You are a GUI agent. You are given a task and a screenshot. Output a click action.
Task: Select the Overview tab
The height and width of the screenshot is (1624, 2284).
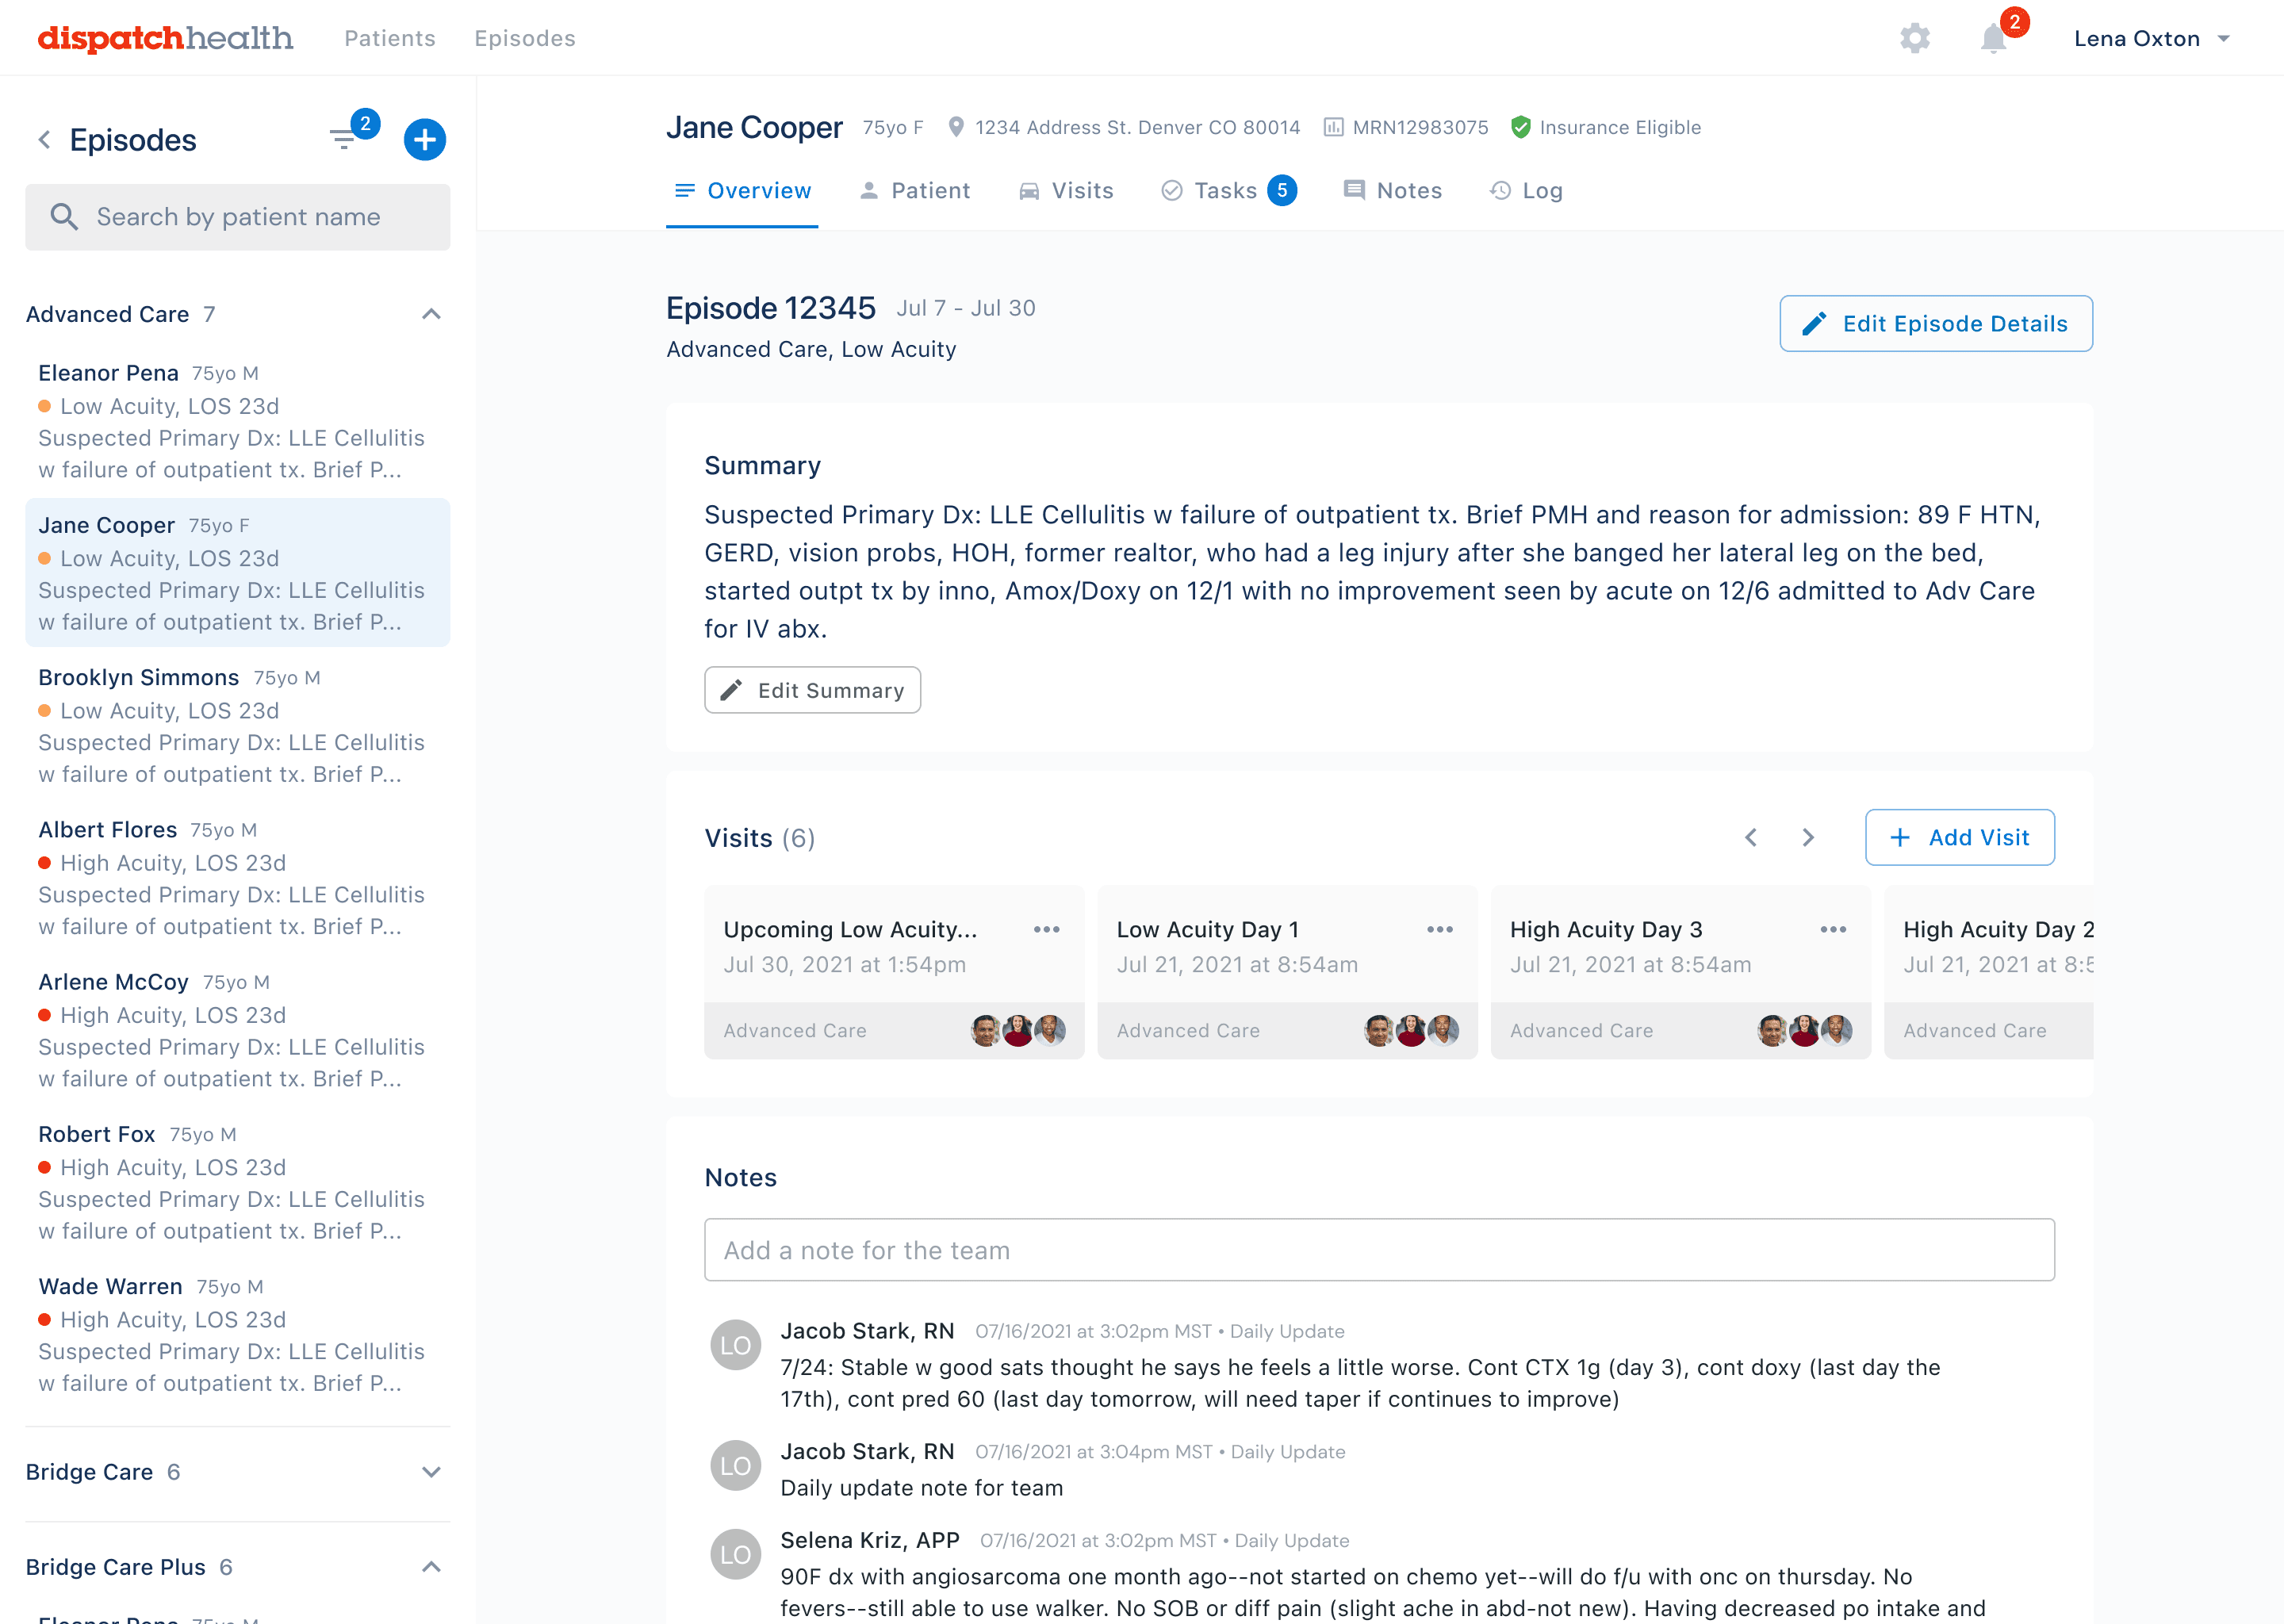[x=742, y=190]
